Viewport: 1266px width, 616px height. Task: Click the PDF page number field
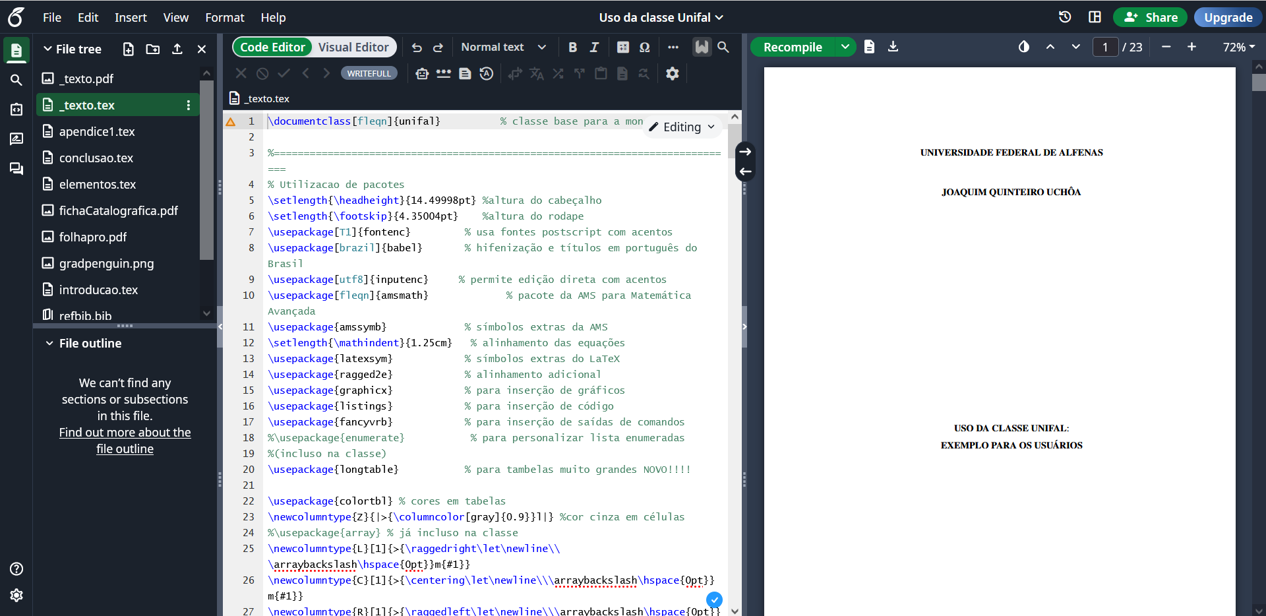coord(1104,47)
